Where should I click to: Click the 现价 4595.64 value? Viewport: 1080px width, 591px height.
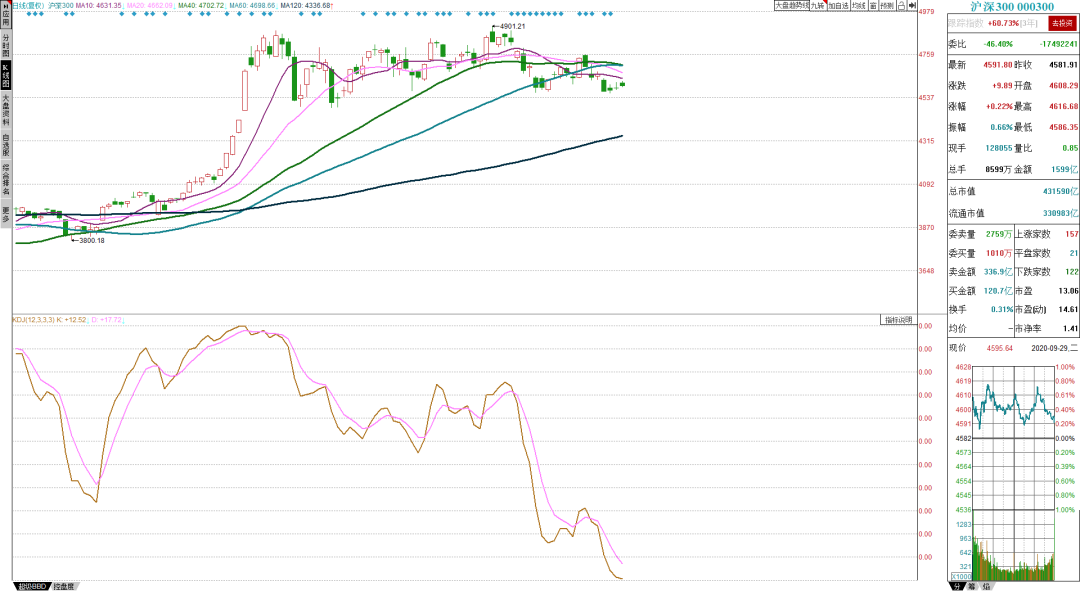[x=999, y=349]
